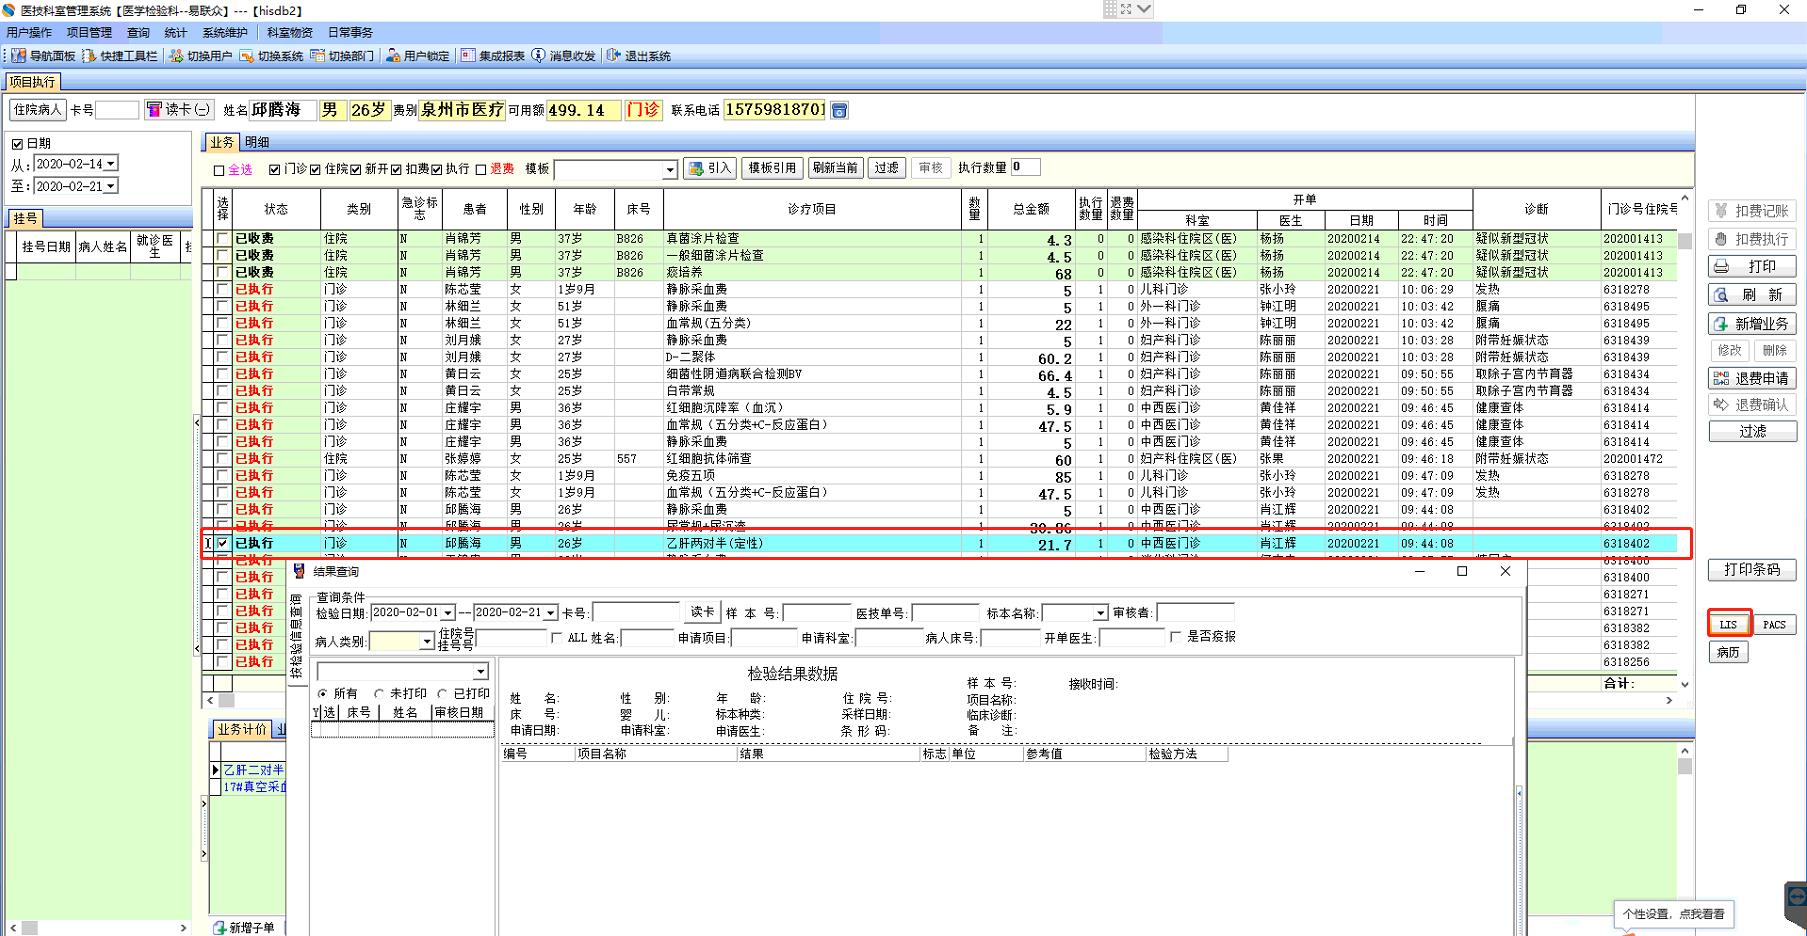Click the 打印条码 print barcode button
1807x936 pixels.
(x=1752, y=570)
